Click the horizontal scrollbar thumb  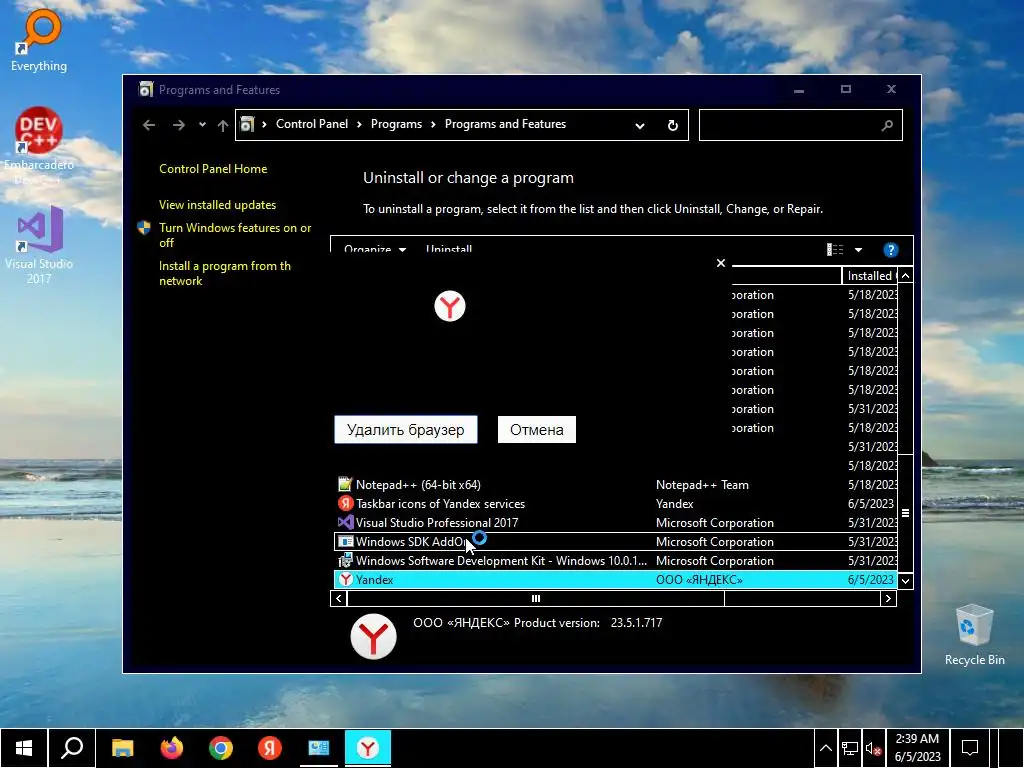535,598
